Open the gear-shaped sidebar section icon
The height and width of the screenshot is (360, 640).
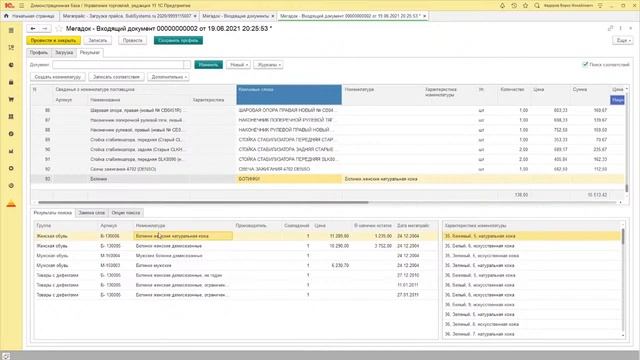[x=11, y=168]
